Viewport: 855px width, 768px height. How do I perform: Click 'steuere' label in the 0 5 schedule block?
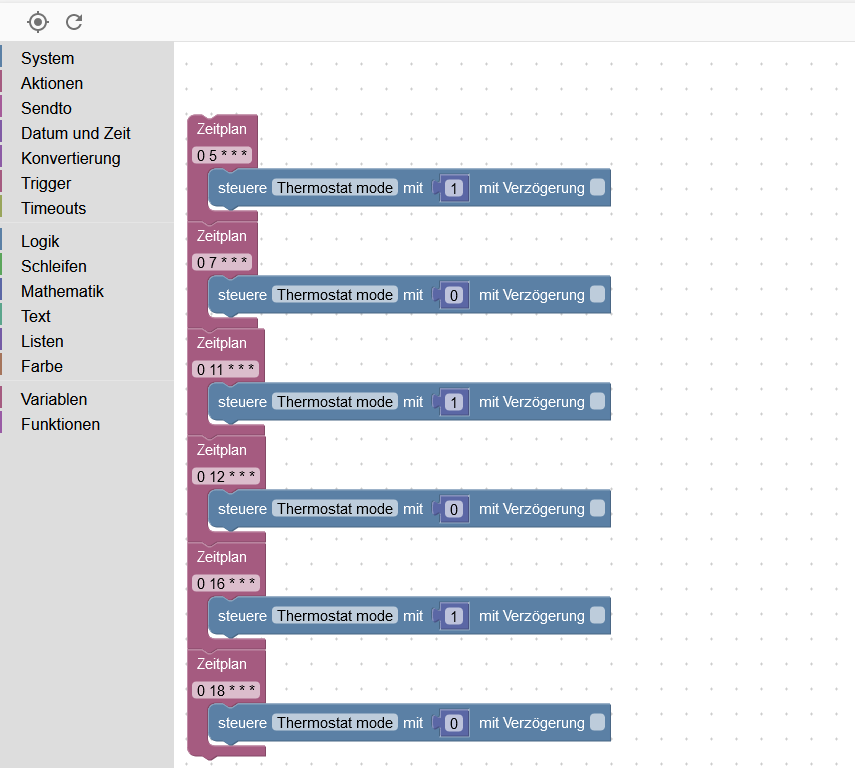[x=242, y=188]
